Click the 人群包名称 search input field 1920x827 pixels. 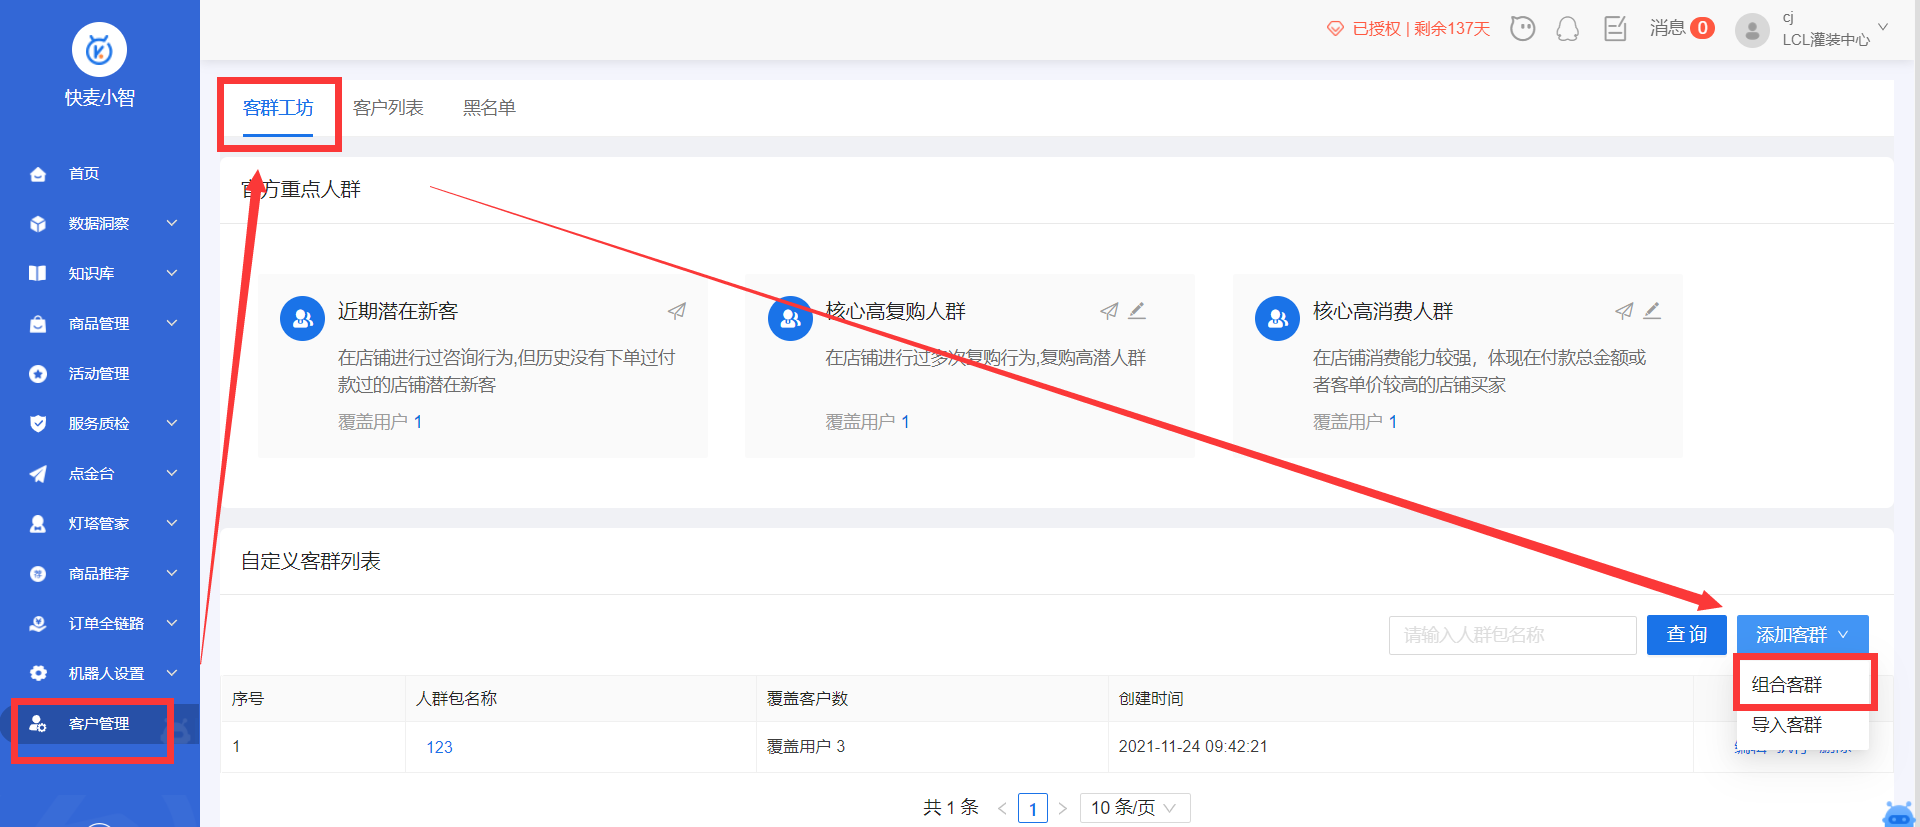[x=1512, y=635]
